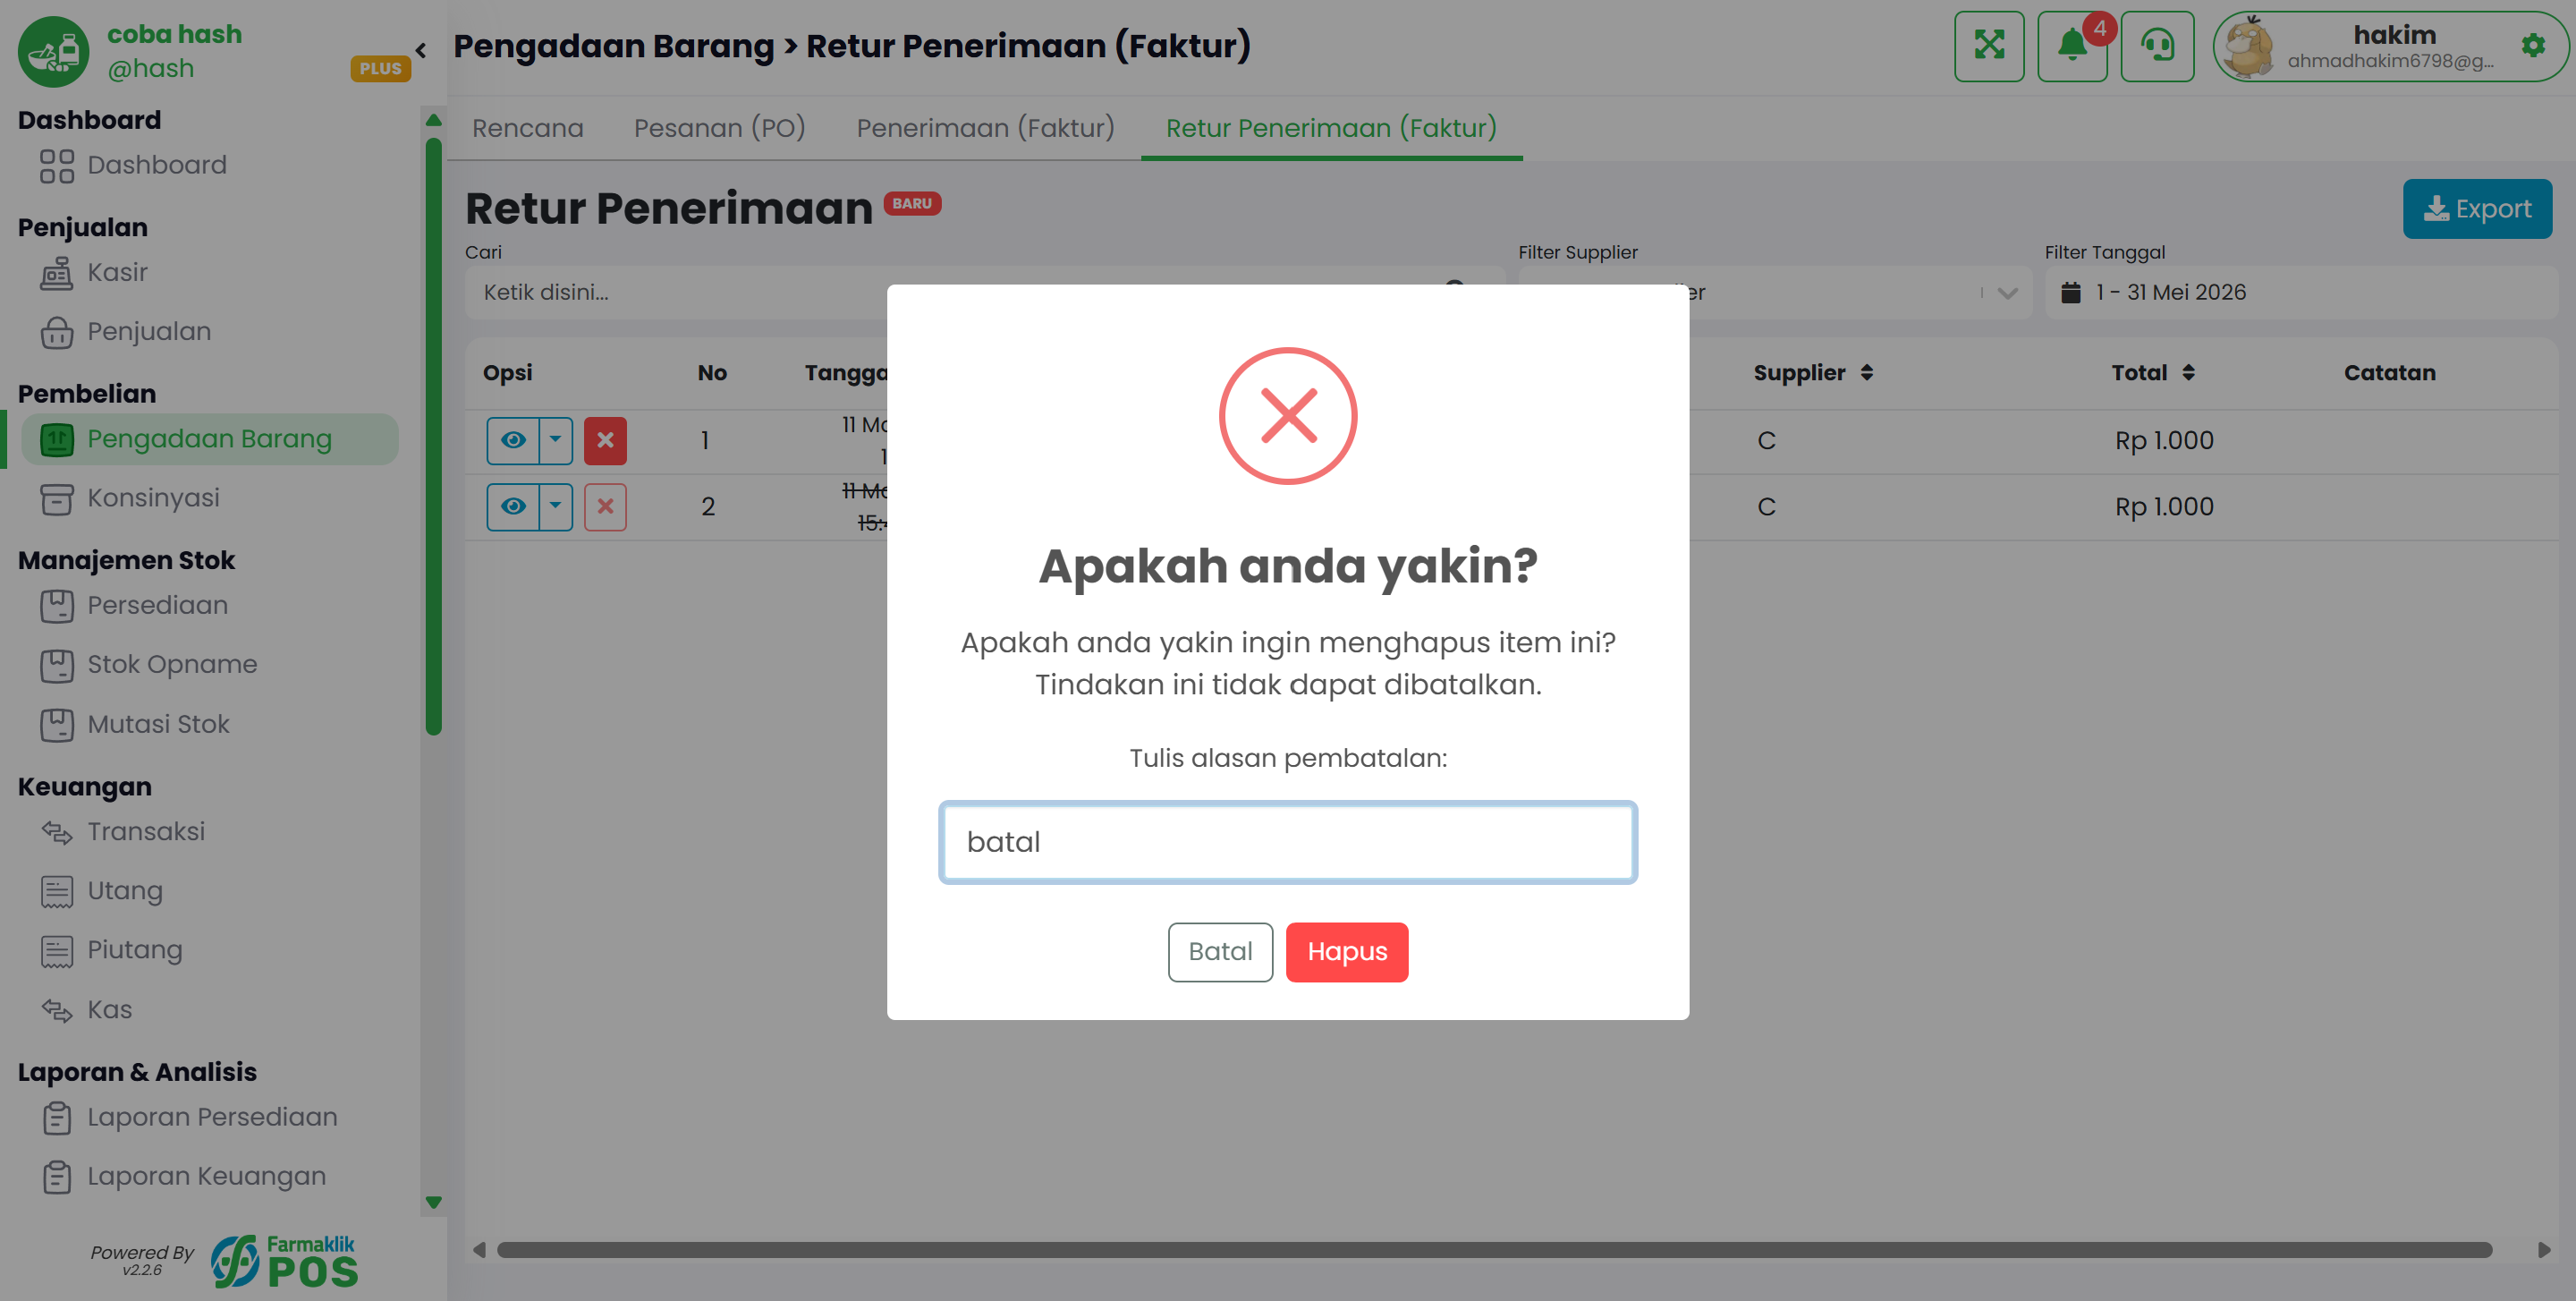Go to Laporan Keuangan in the sidebar
The width and height of the screenshot is (2576, 1301).
point(206,1176)
